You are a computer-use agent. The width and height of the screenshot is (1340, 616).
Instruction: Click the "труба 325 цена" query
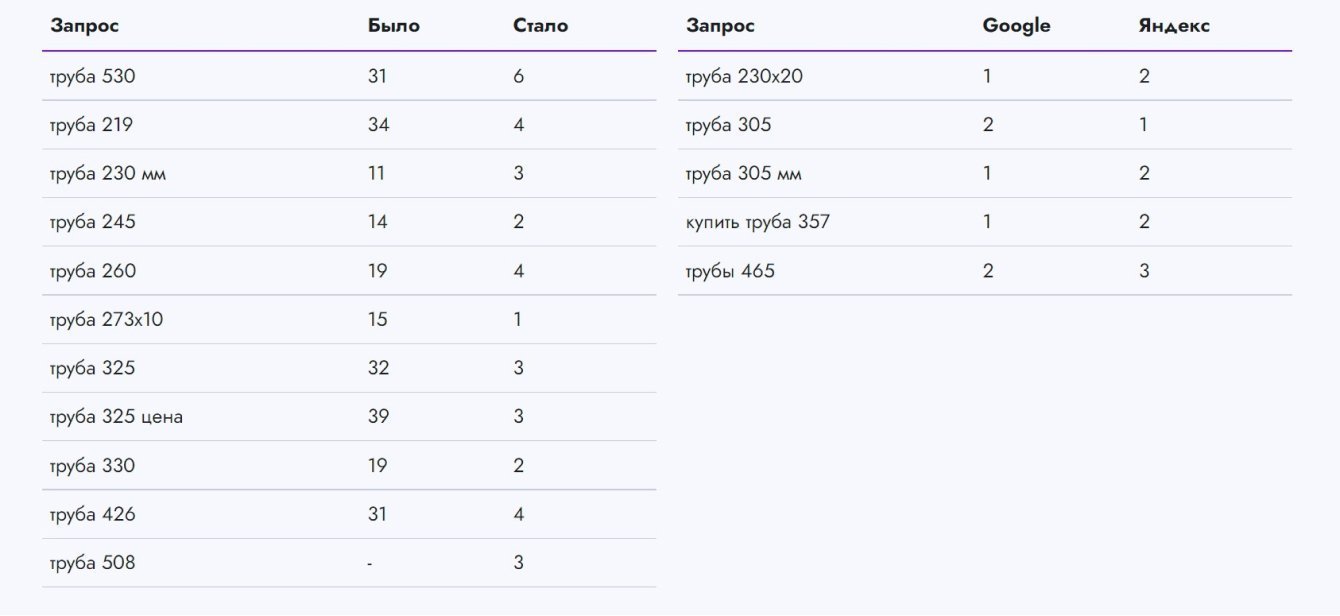(116, 417)
